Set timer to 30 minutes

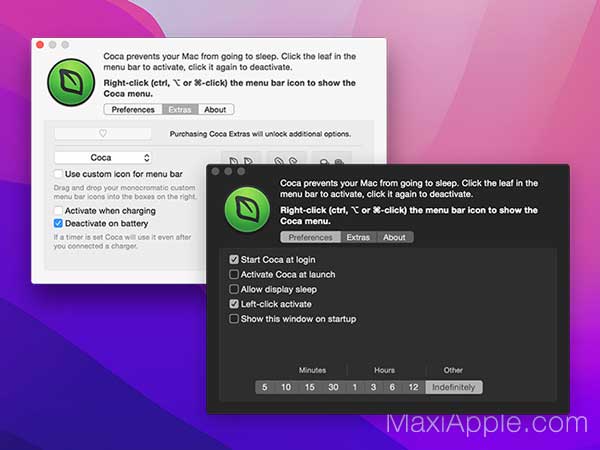tap(333, 387)
